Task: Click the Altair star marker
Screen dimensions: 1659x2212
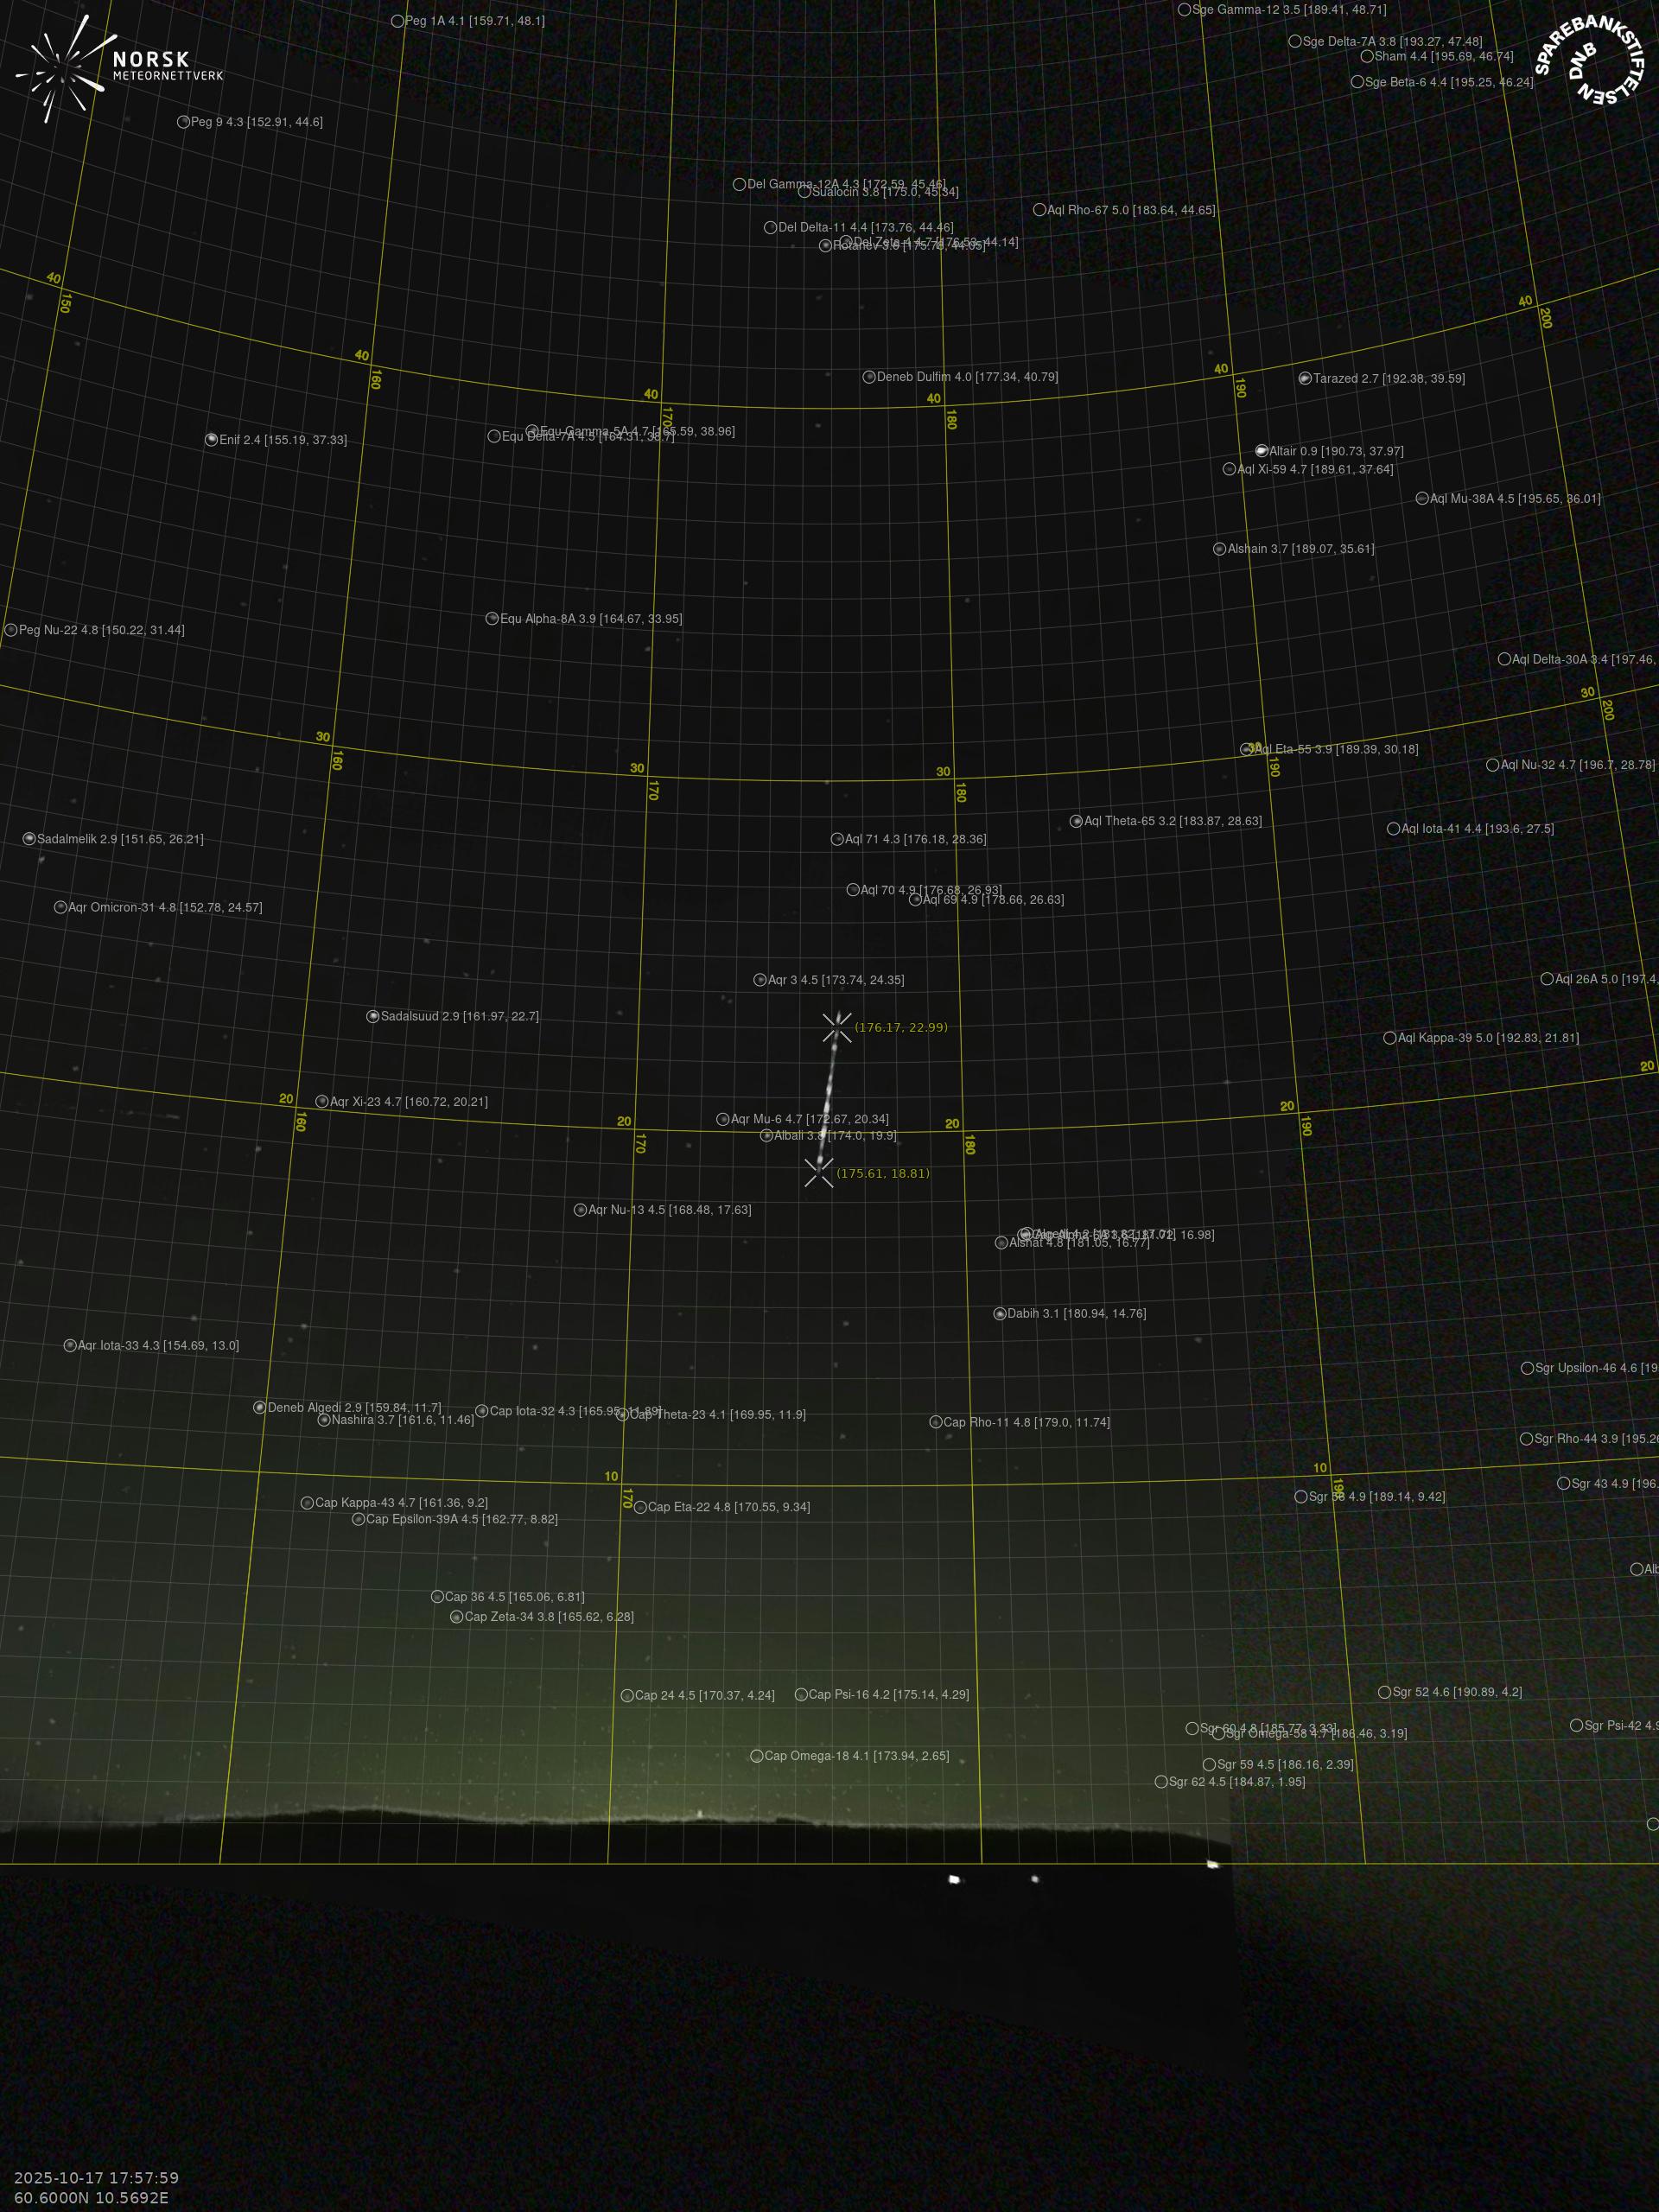Action: (x=1261, y=451)
